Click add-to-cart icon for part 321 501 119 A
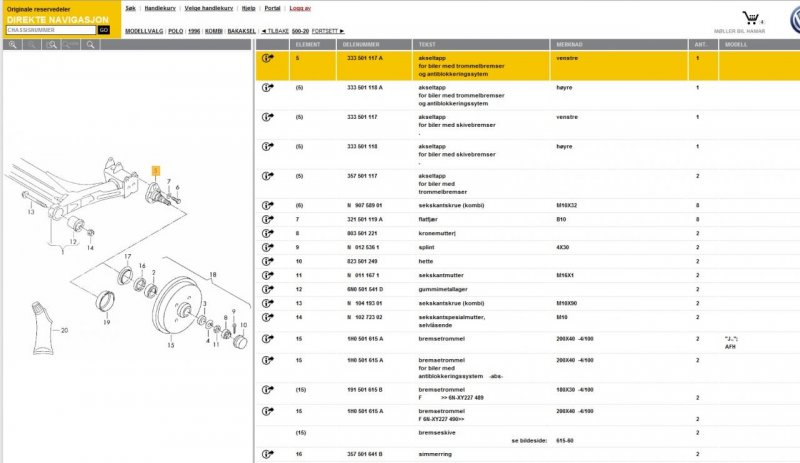The height and width of the screenshot is (463, 800). 268,219
